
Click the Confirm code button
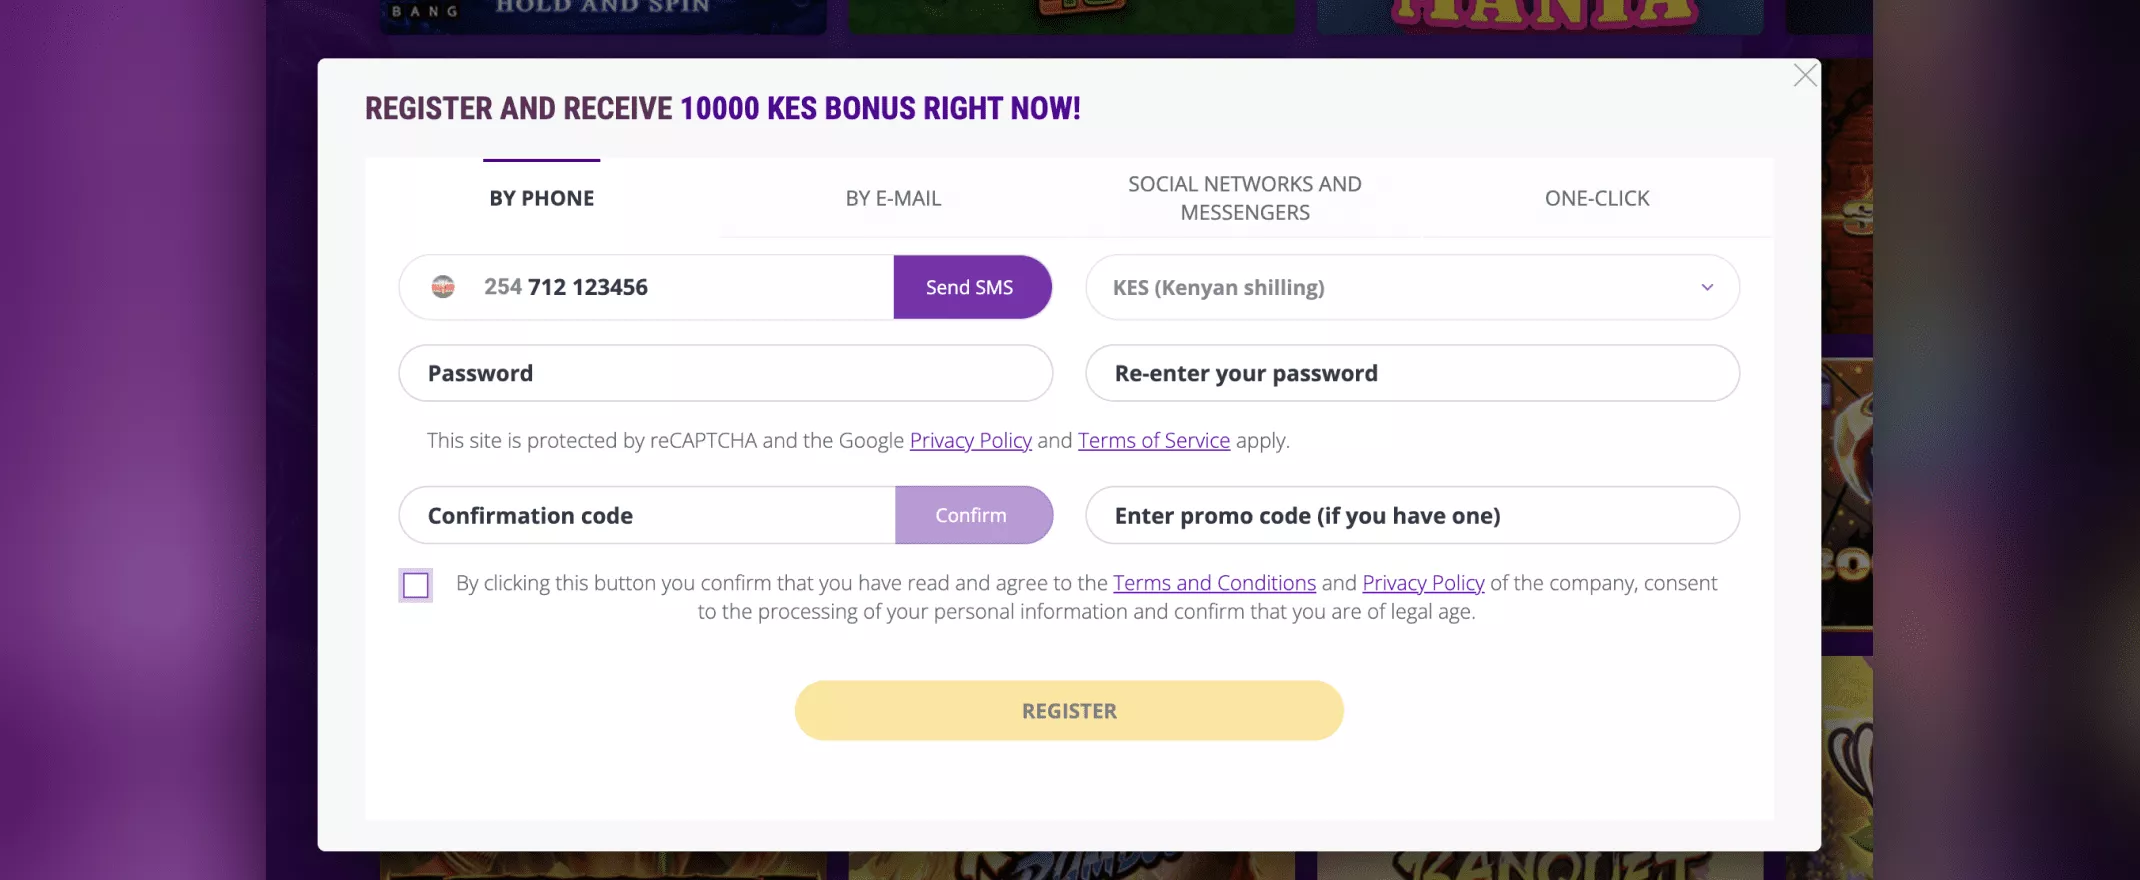pos(973,515)
